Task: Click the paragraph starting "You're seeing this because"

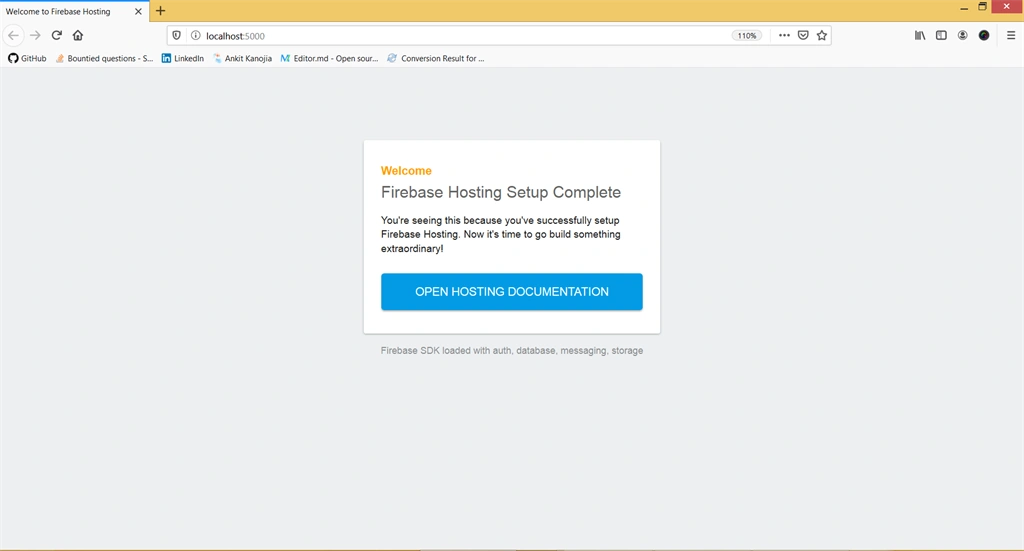Action: [x=501, y=234]
